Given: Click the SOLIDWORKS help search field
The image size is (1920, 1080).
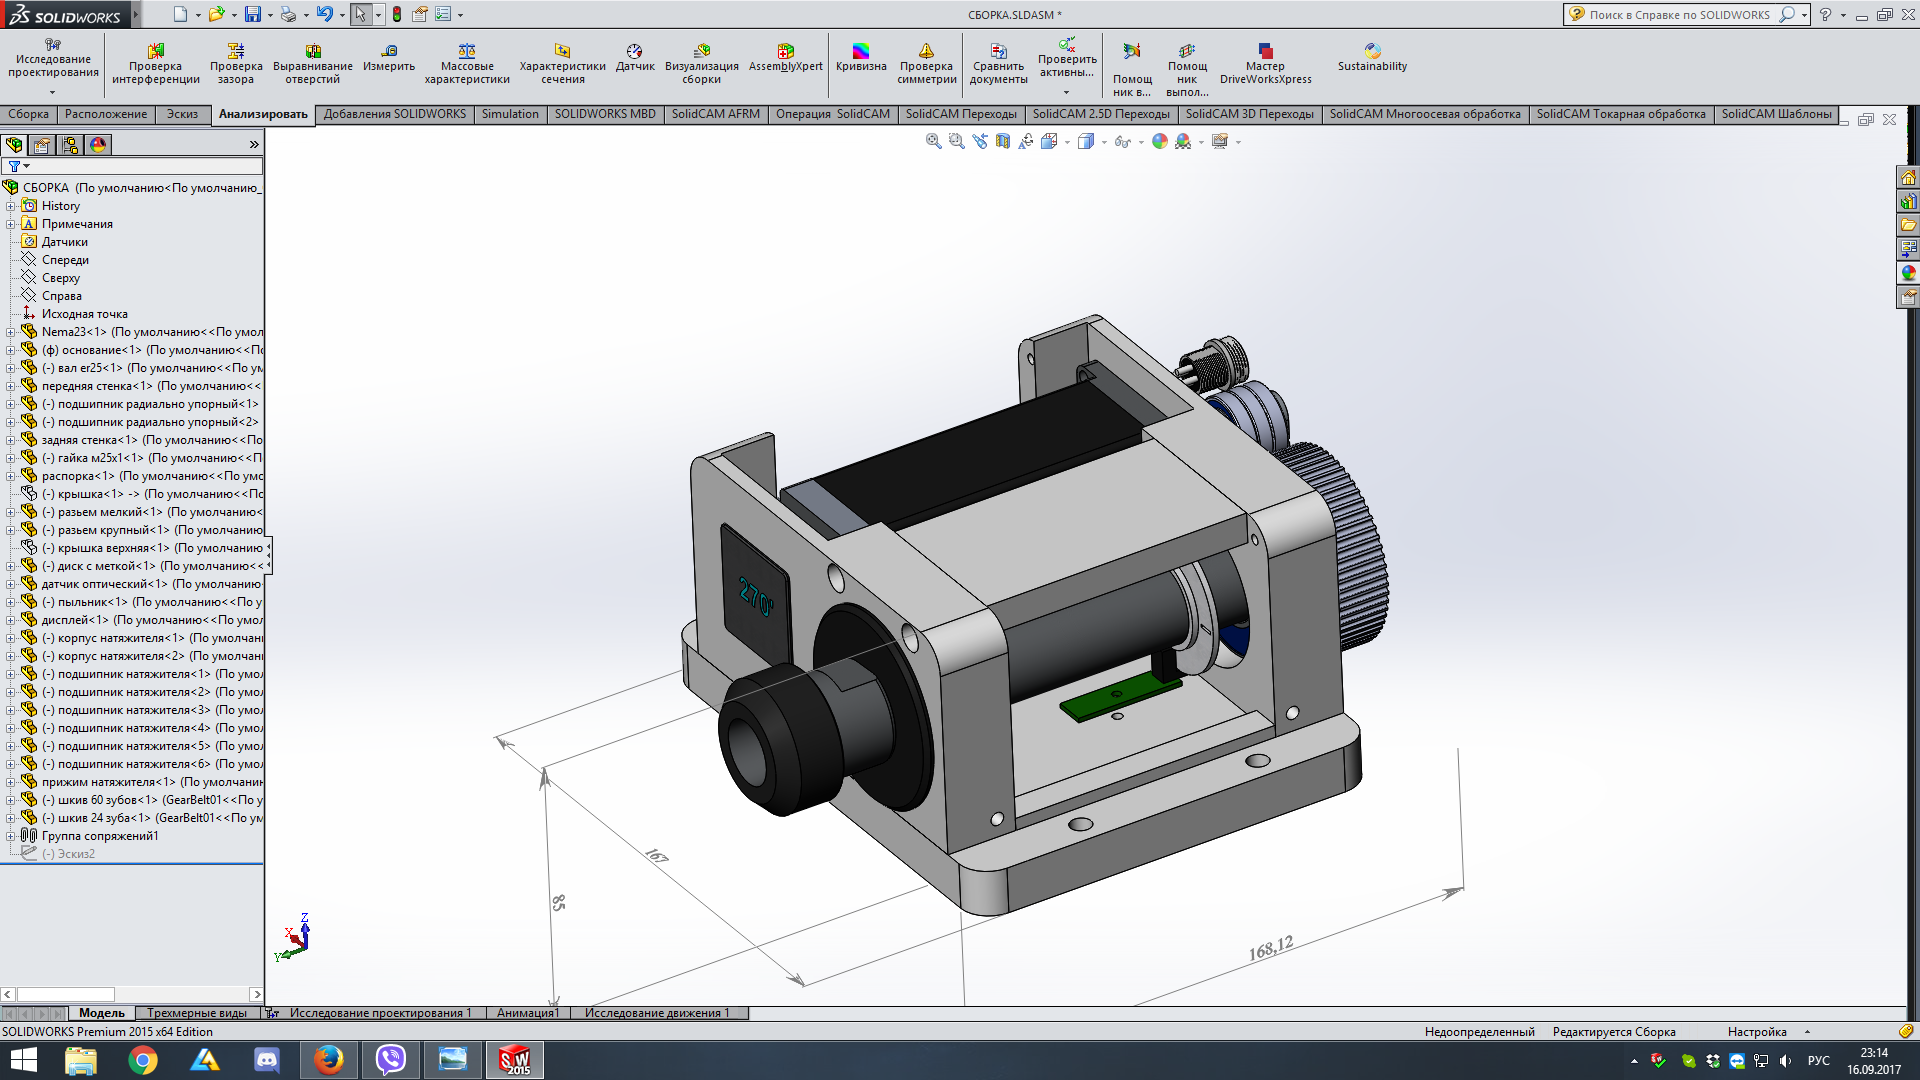Looking at the screenshot, I should [1680, 15].
